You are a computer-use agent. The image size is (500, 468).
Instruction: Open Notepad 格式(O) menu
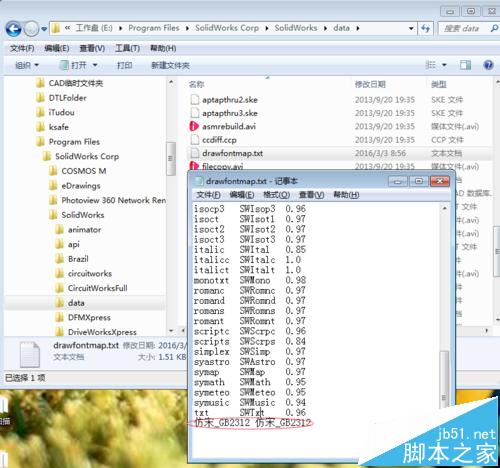[x=276, y=195]
